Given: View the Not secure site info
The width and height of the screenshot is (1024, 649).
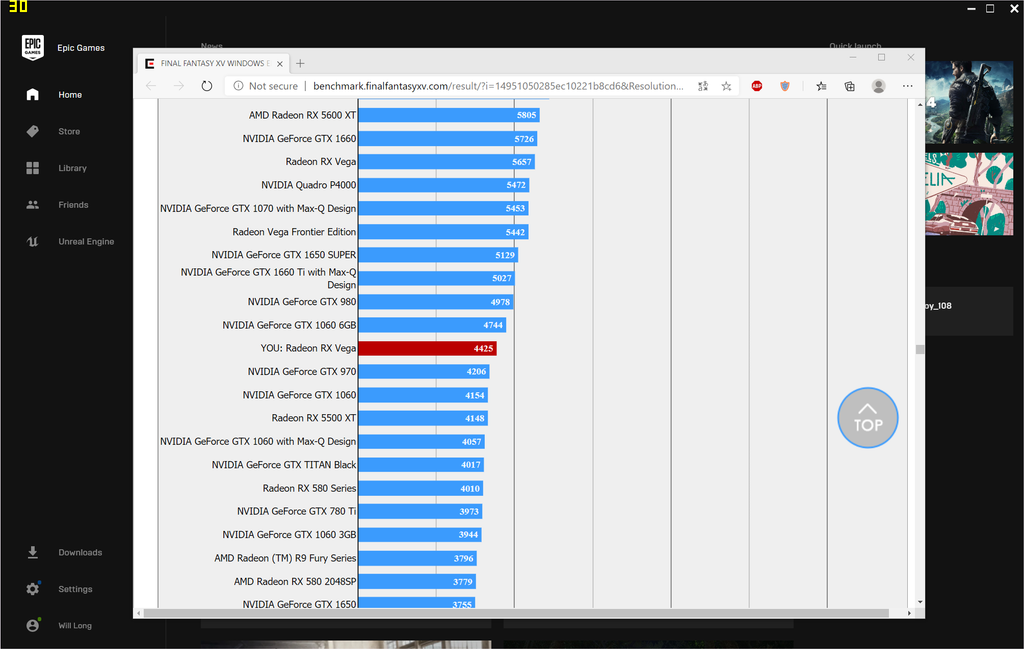Looking at the screenshot, I should pos(266,86).
